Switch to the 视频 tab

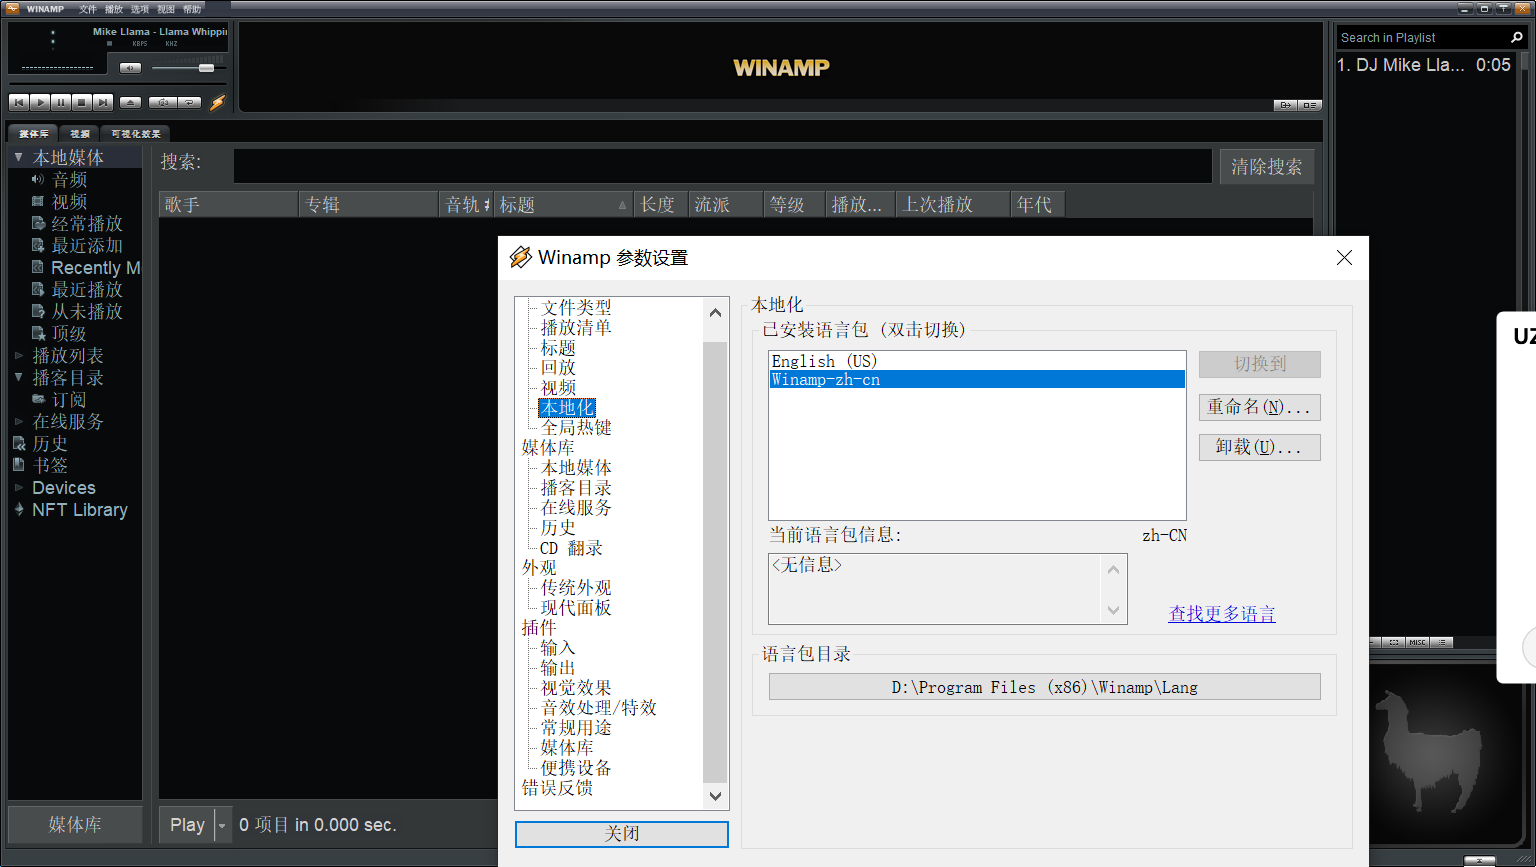click(x=80, y=133)
